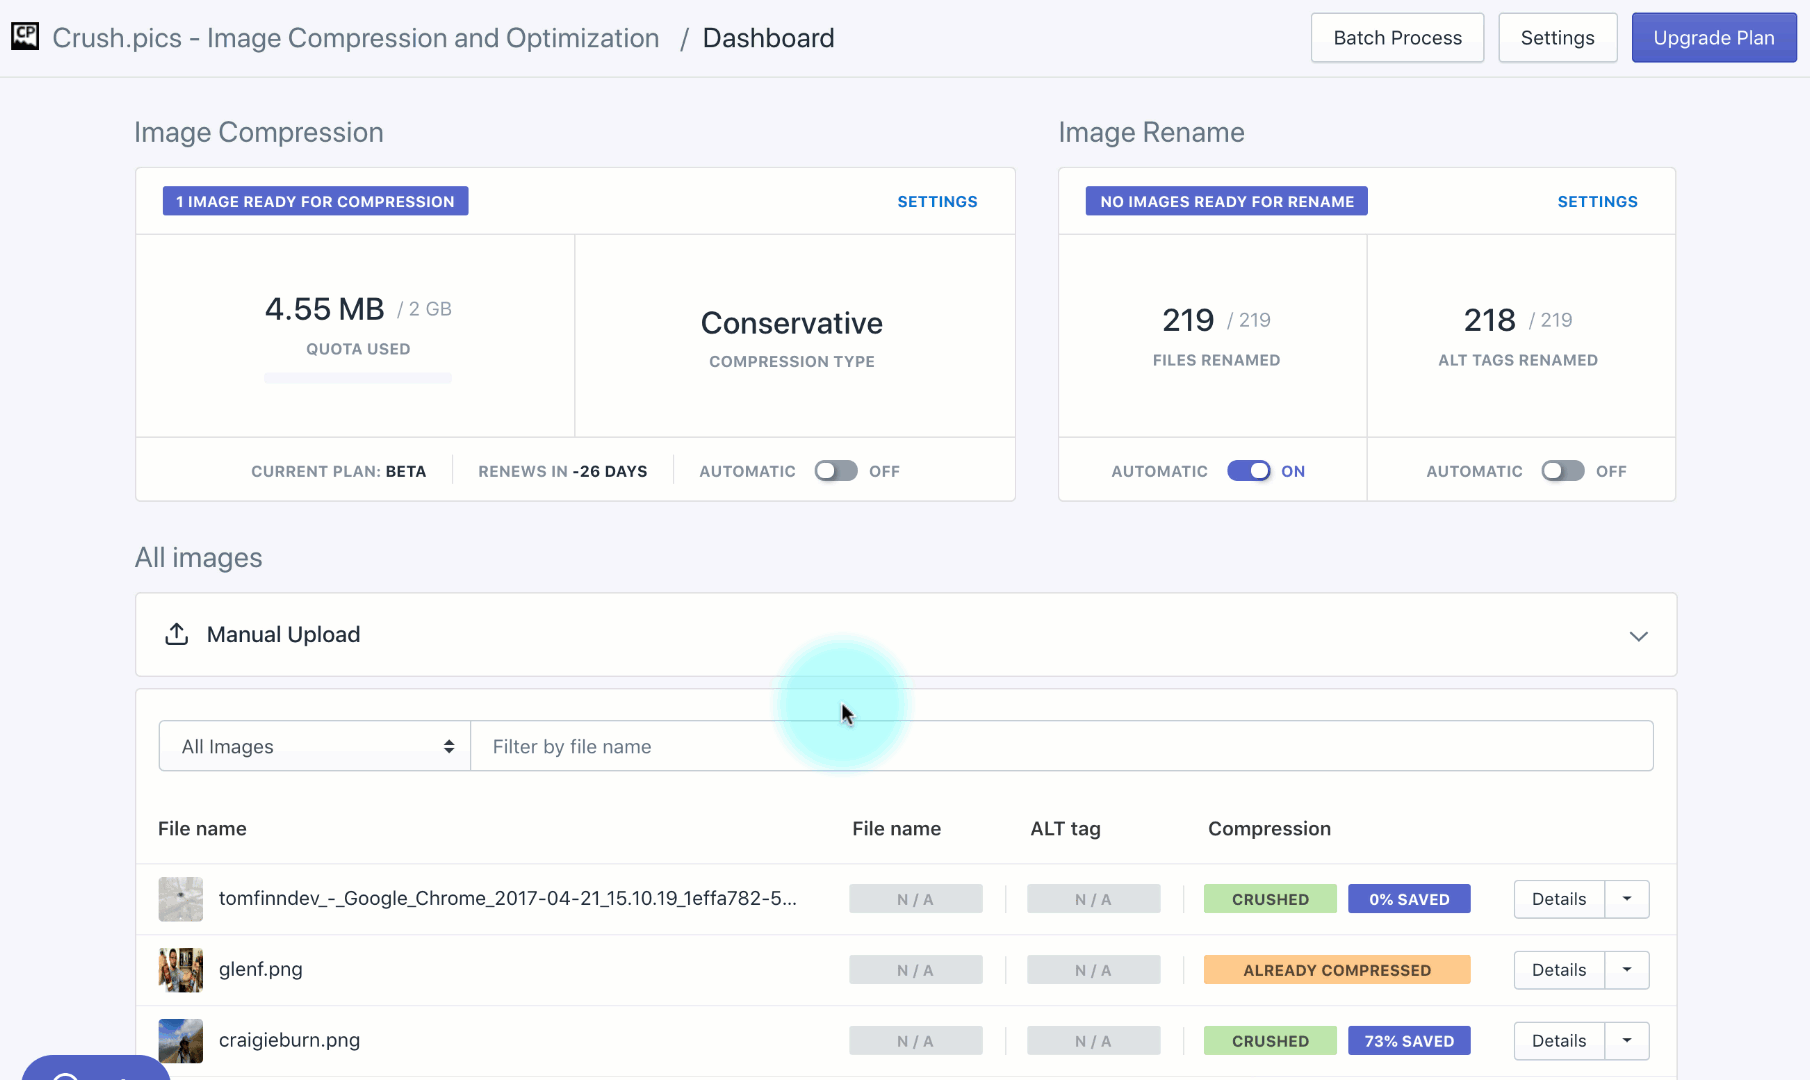1810x1080 pixels.
Task: Click the glenf.png thumbnail
Action: [181, 970]
